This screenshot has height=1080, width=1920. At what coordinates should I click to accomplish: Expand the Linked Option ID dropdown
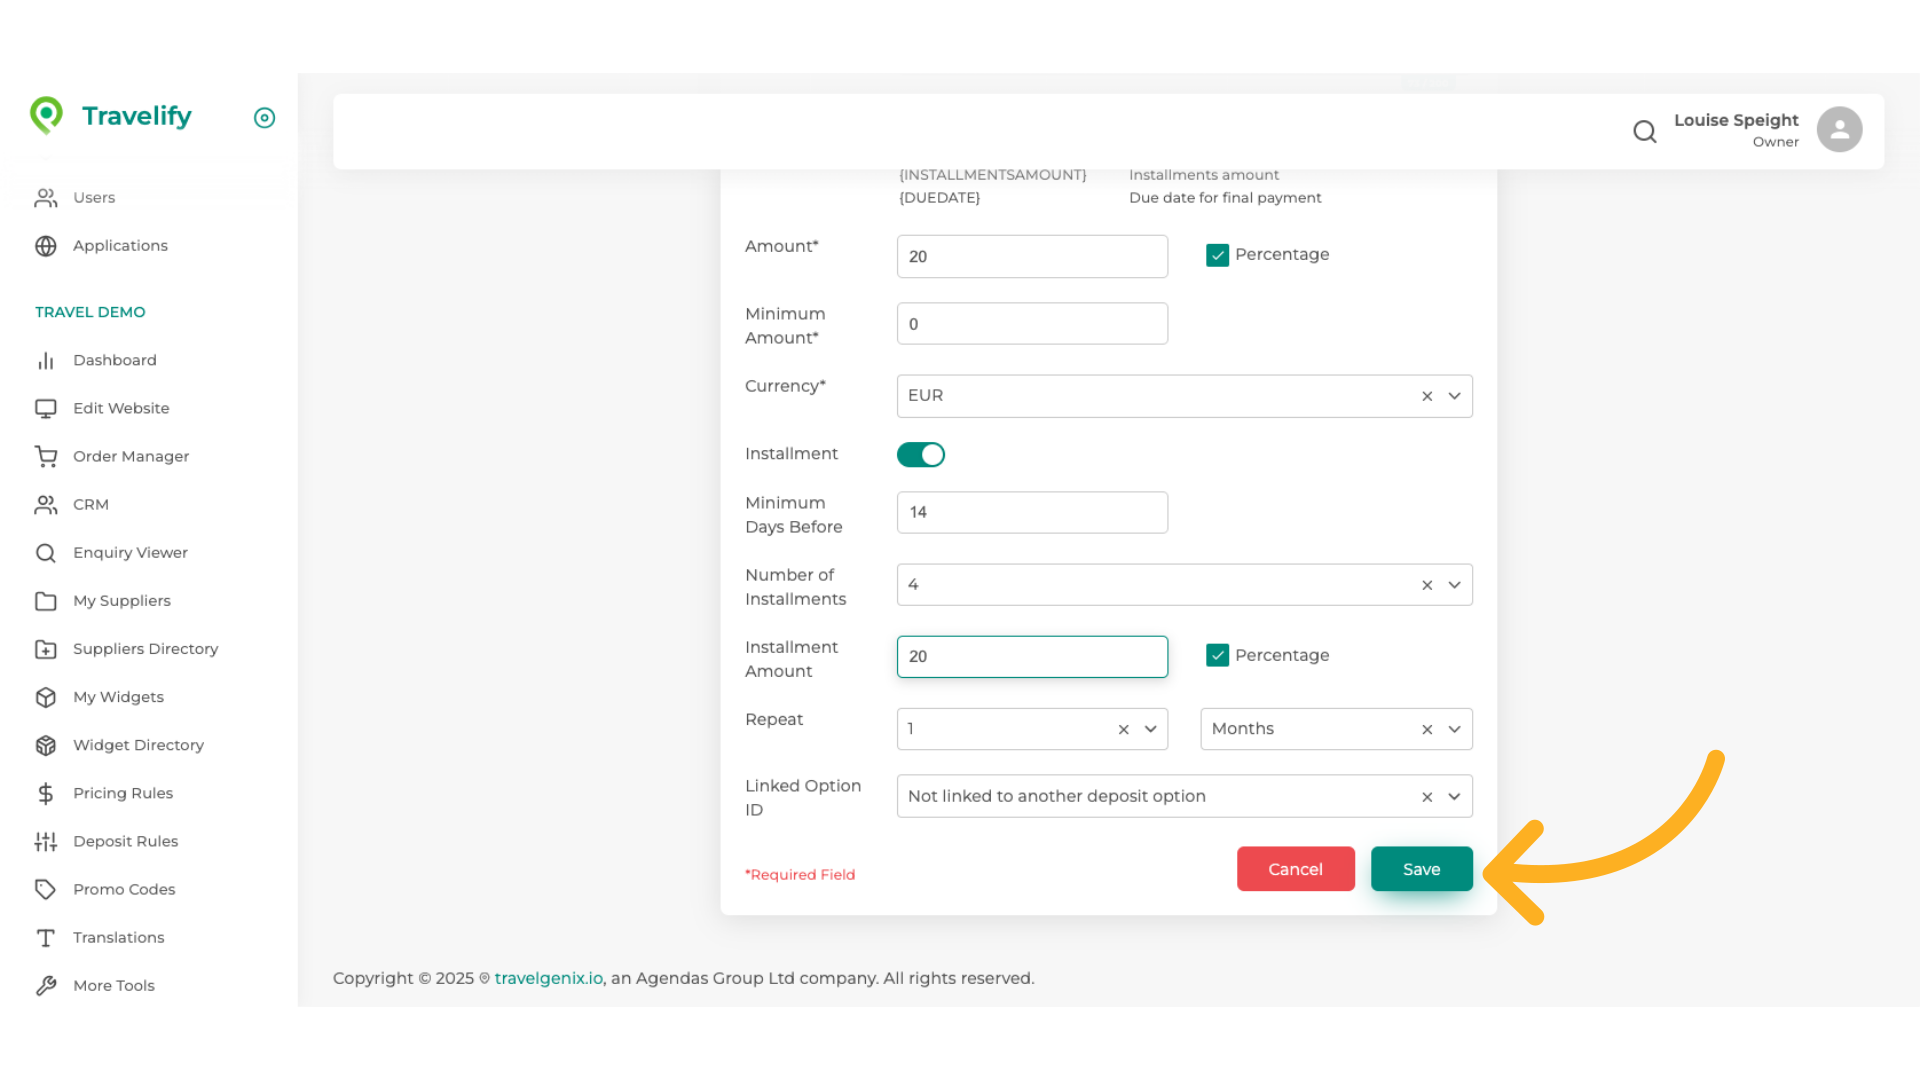click(x=1454, y=797)
